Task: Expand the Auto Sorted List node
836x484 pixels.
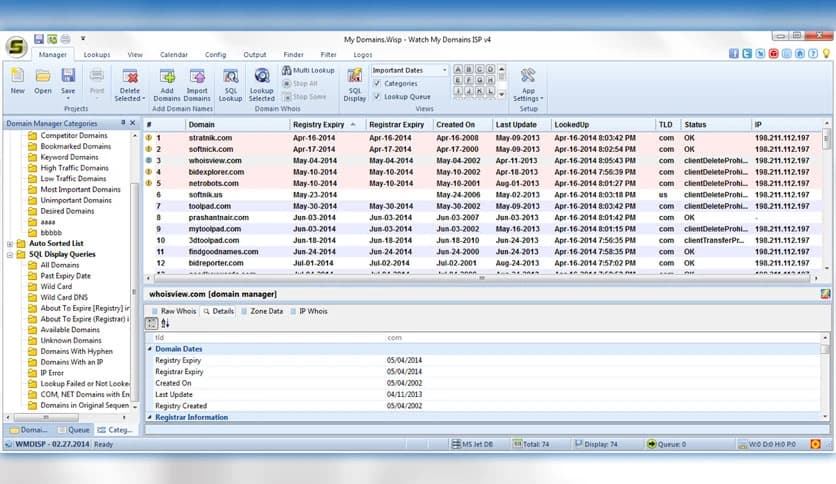Action: click(10, 243)
